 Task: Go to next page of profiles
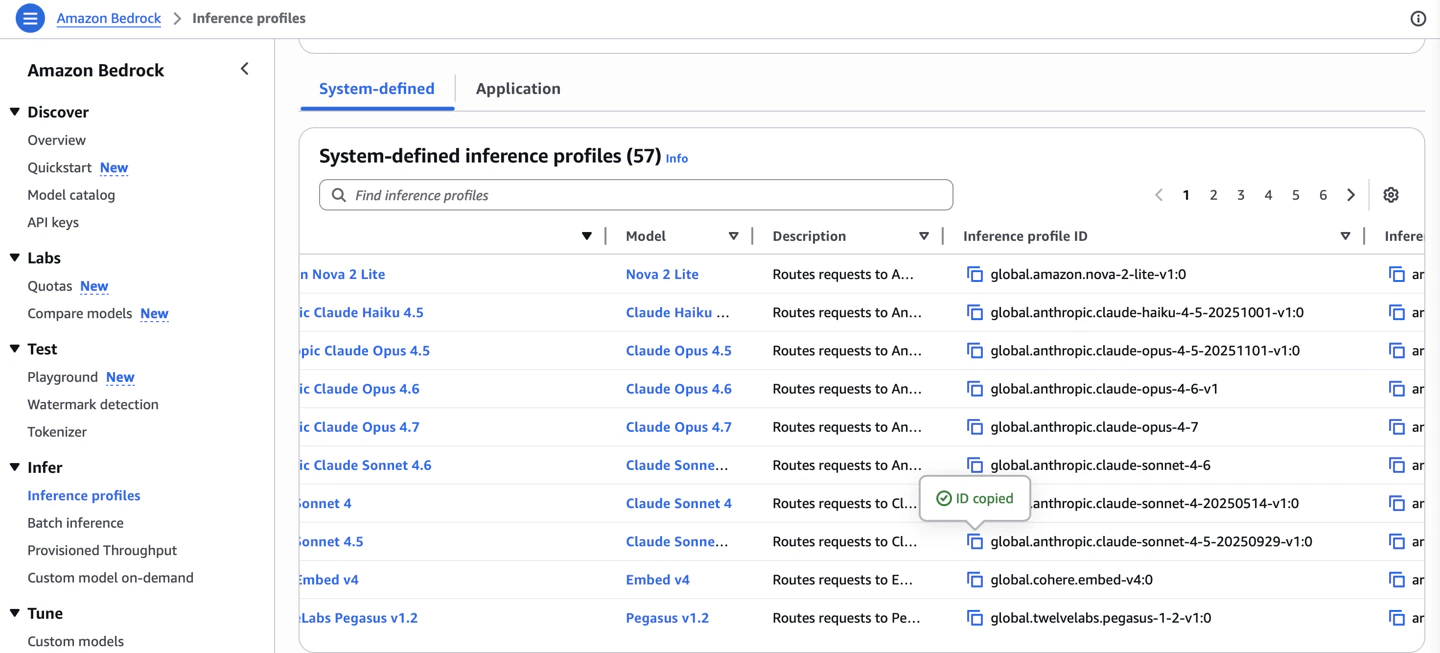(x=1351, y=195)
